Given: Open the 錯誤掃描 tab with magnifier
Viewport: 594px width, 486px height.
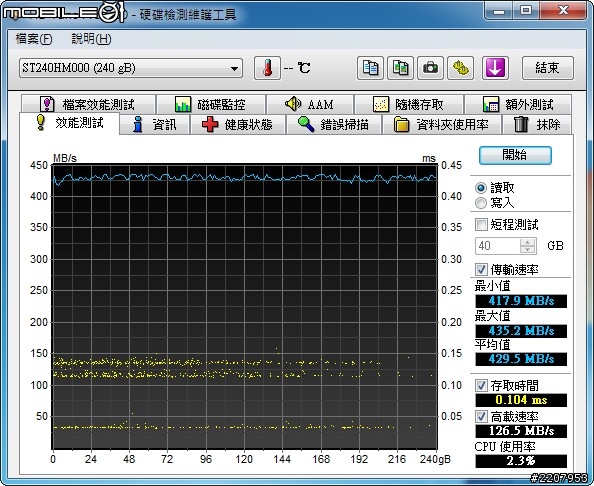Looking at the screenshot, I should (334, 125).
